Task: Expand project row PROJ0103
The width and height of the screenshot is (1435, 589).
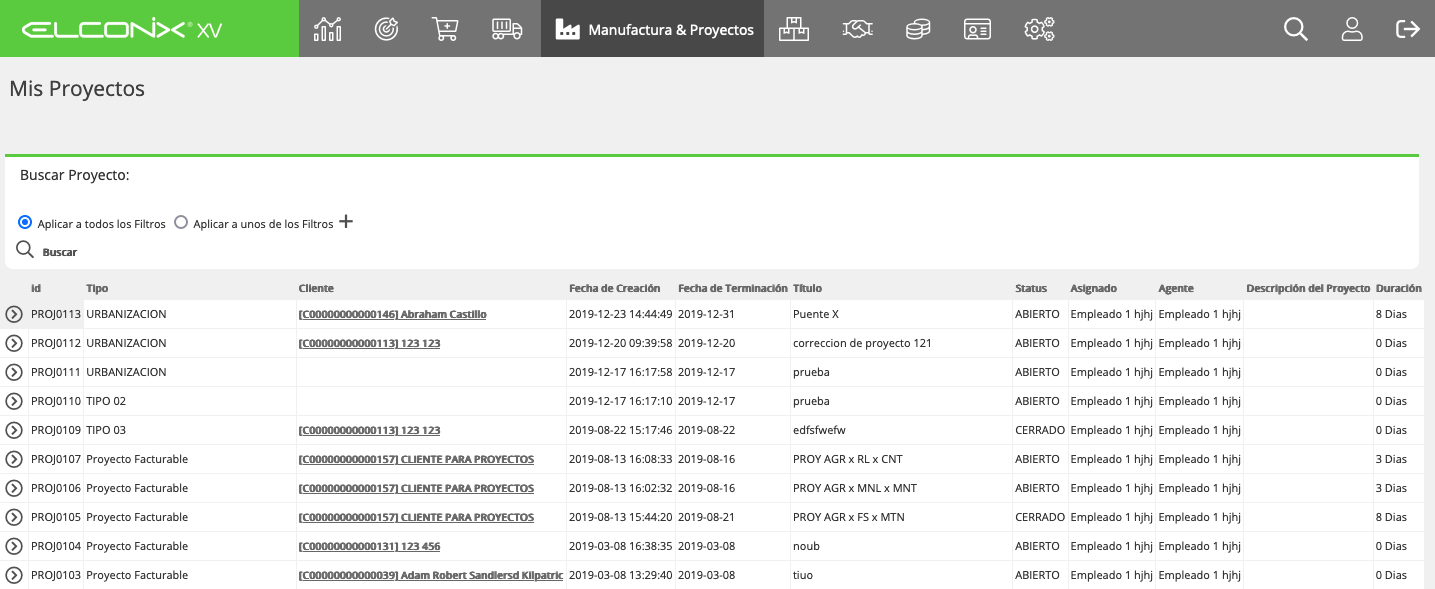Action: (14, 575)
